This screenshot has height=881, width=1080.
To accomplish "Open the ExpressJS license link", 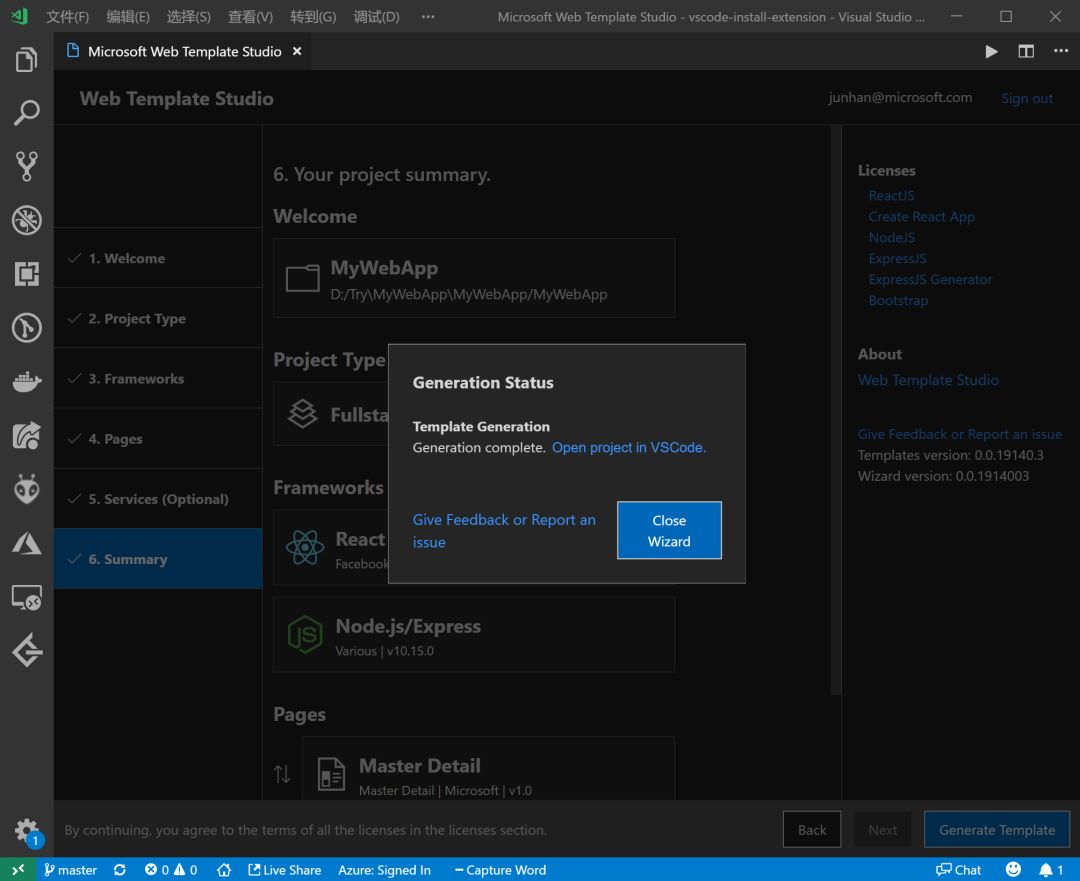I will pos(897,258).
